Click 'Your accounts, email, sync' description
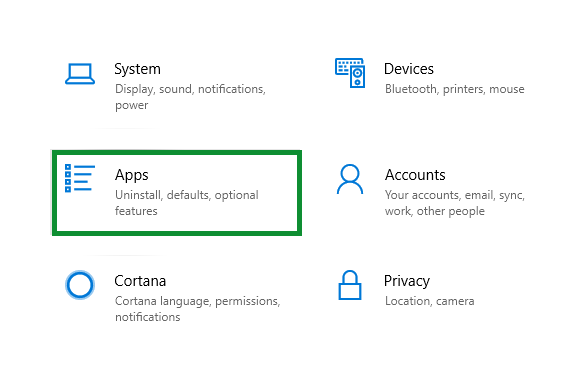Image resolution: width=561 pixels, height=368 pixels. [455, 195]
